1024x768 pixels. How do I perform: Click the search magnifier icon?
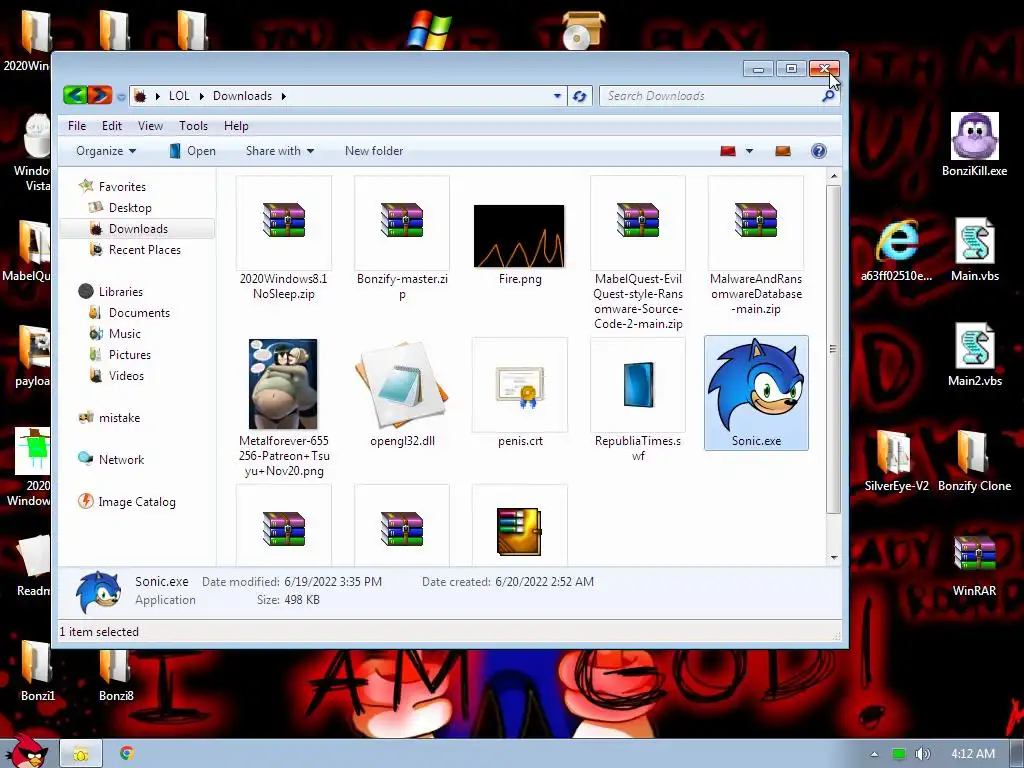pyautogui.click(x=828, y=96)
